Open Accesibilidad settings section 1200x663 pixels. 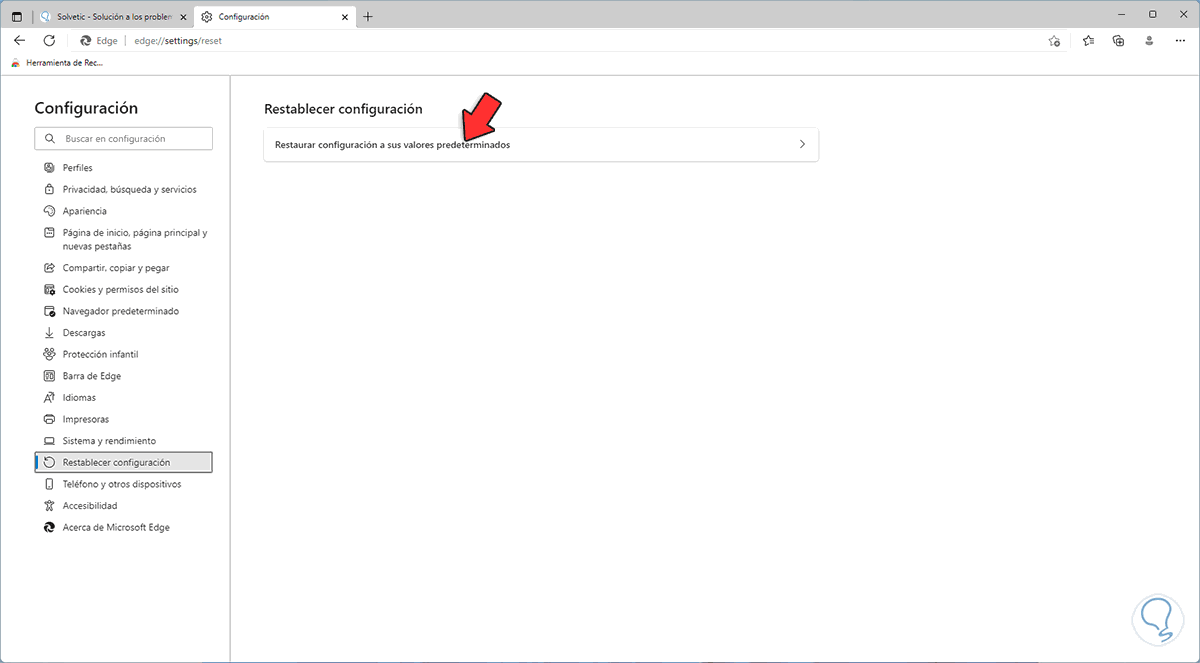point(124,506)
